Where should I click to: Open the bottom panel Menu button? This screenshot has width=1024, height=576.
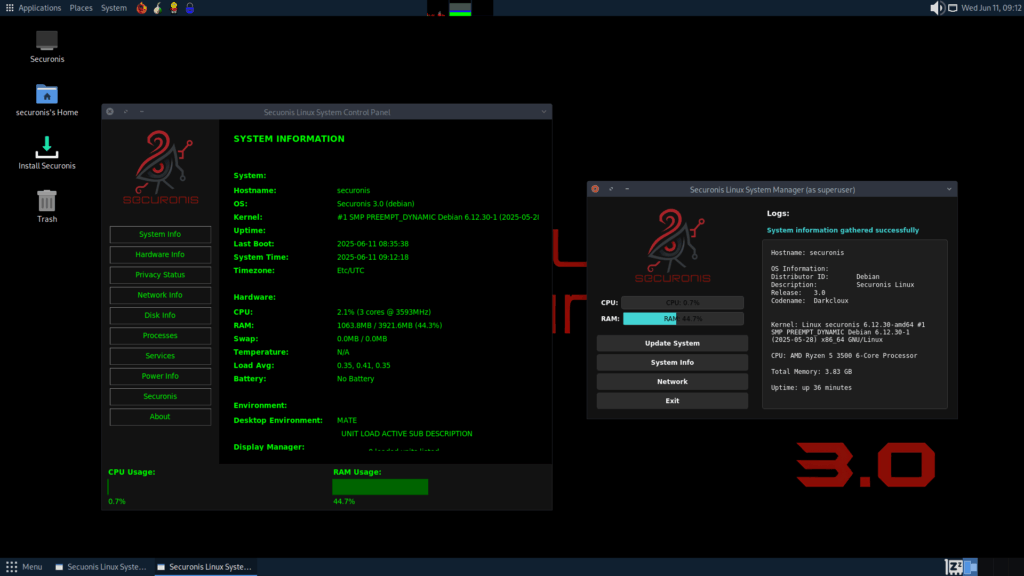point(24,567)
